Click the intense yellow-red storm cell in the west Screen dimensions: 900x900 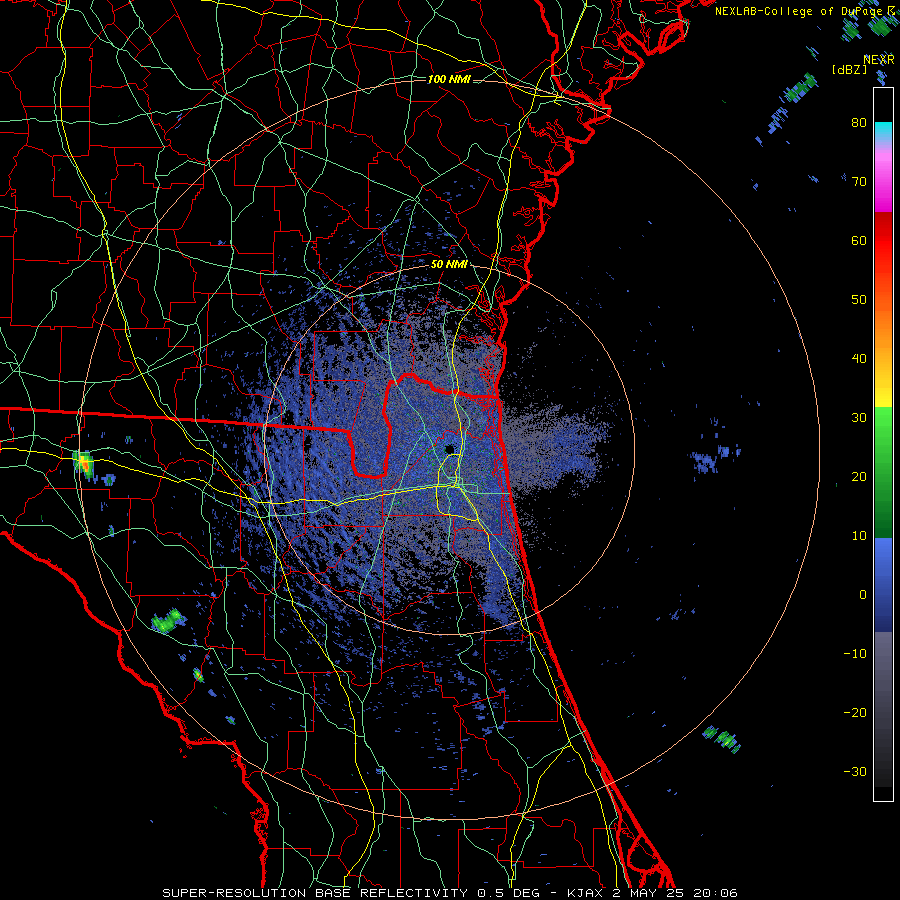click(84, 463)
